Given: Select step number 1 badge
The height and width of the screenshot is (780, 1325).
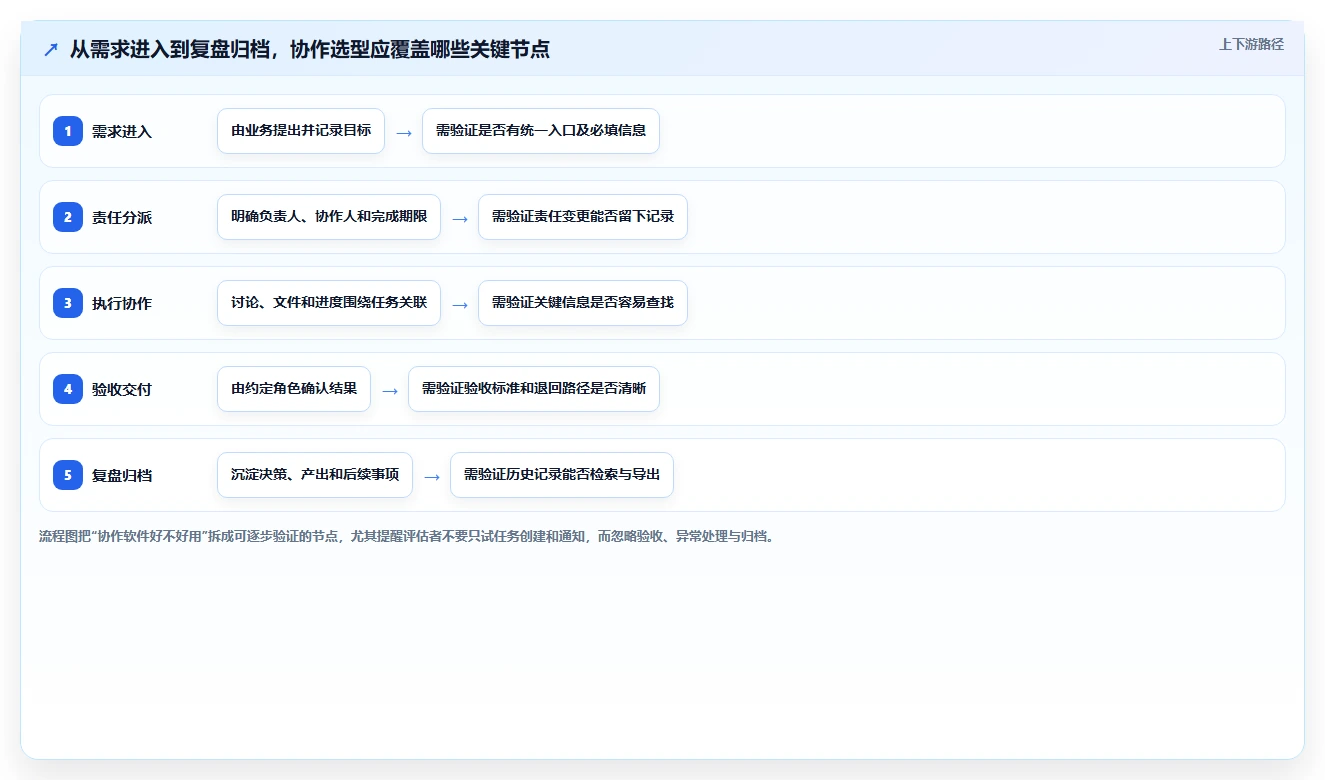Looking at the screenshot, I should [68, 131].
